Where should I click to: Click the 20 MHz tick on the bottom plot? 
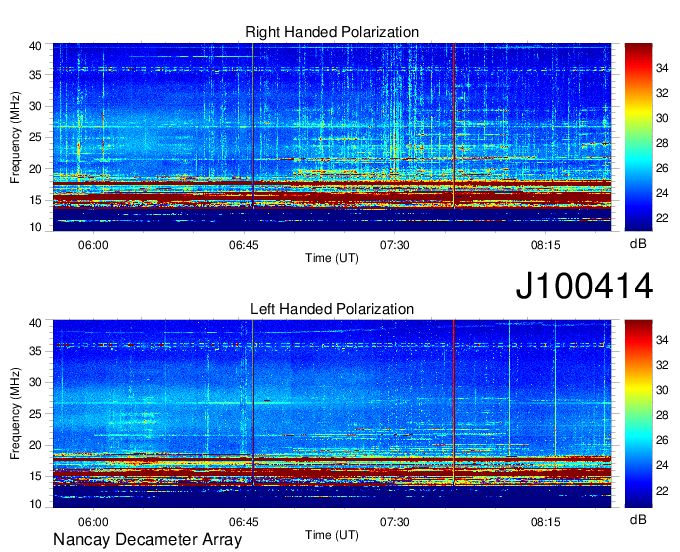35,445
